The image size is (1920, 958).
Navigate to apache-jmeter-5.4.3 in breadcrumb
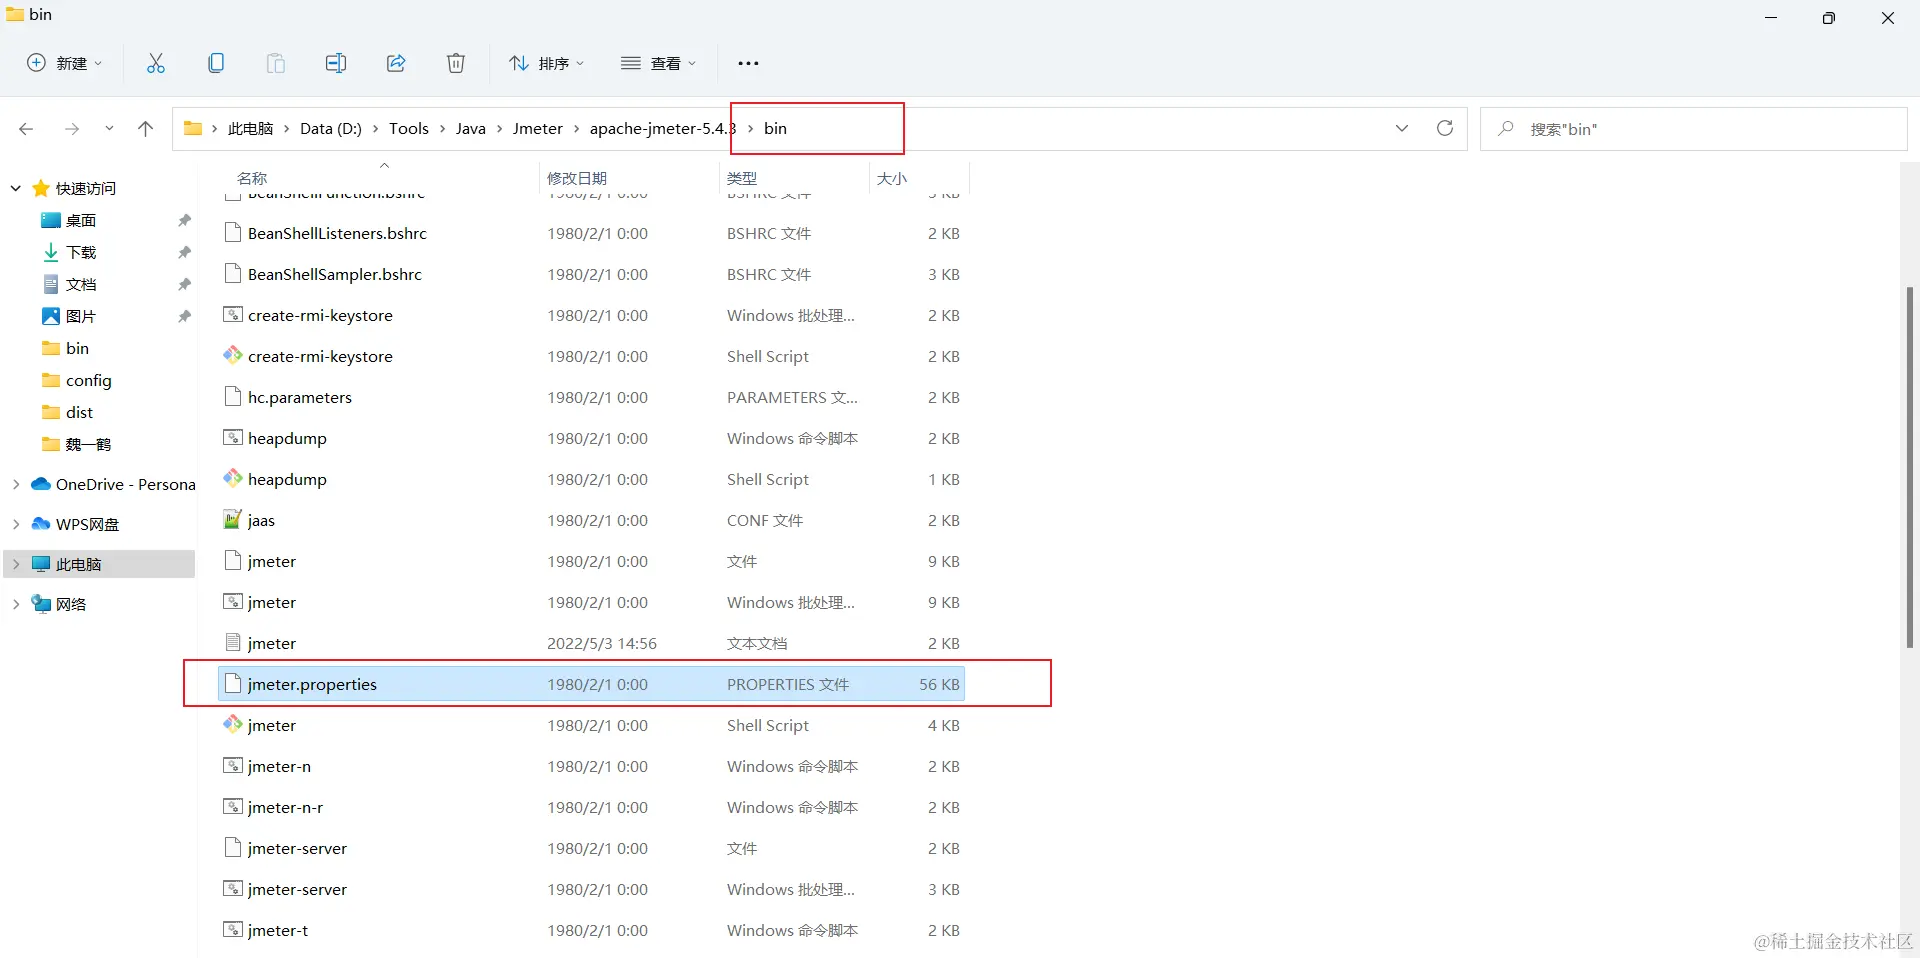[x=662, y=128]
